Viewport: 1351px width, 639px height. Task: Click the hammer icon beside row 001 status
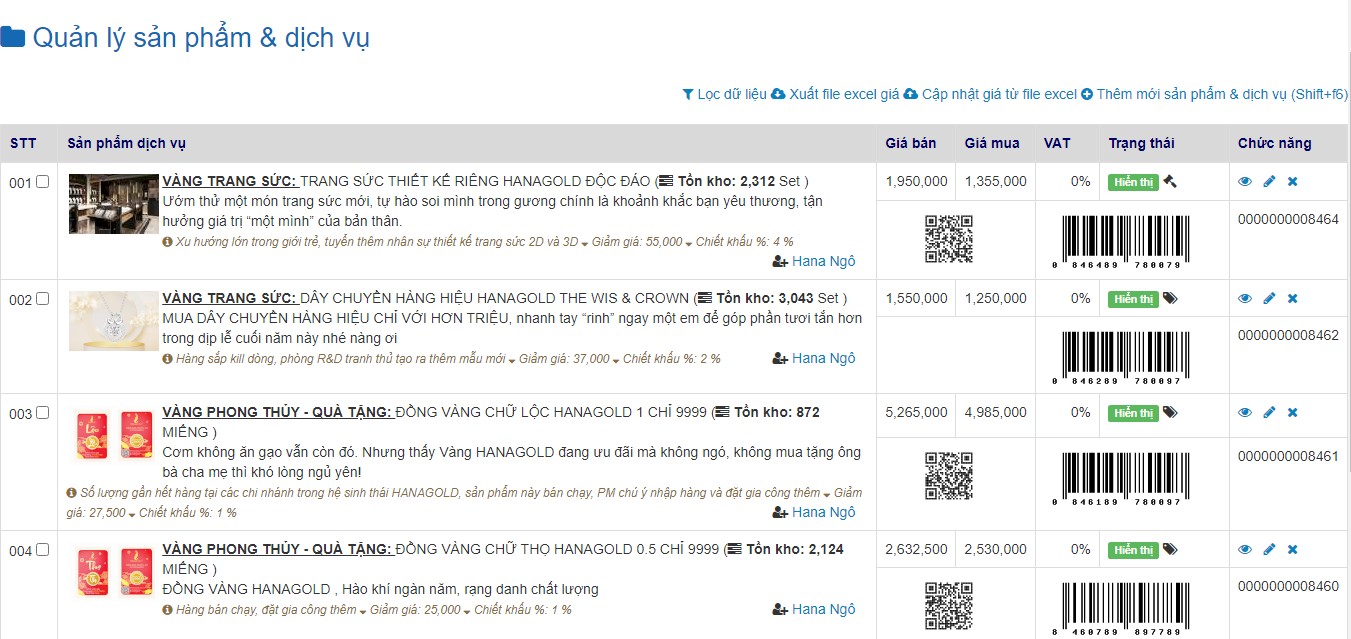click(1170, 182)
